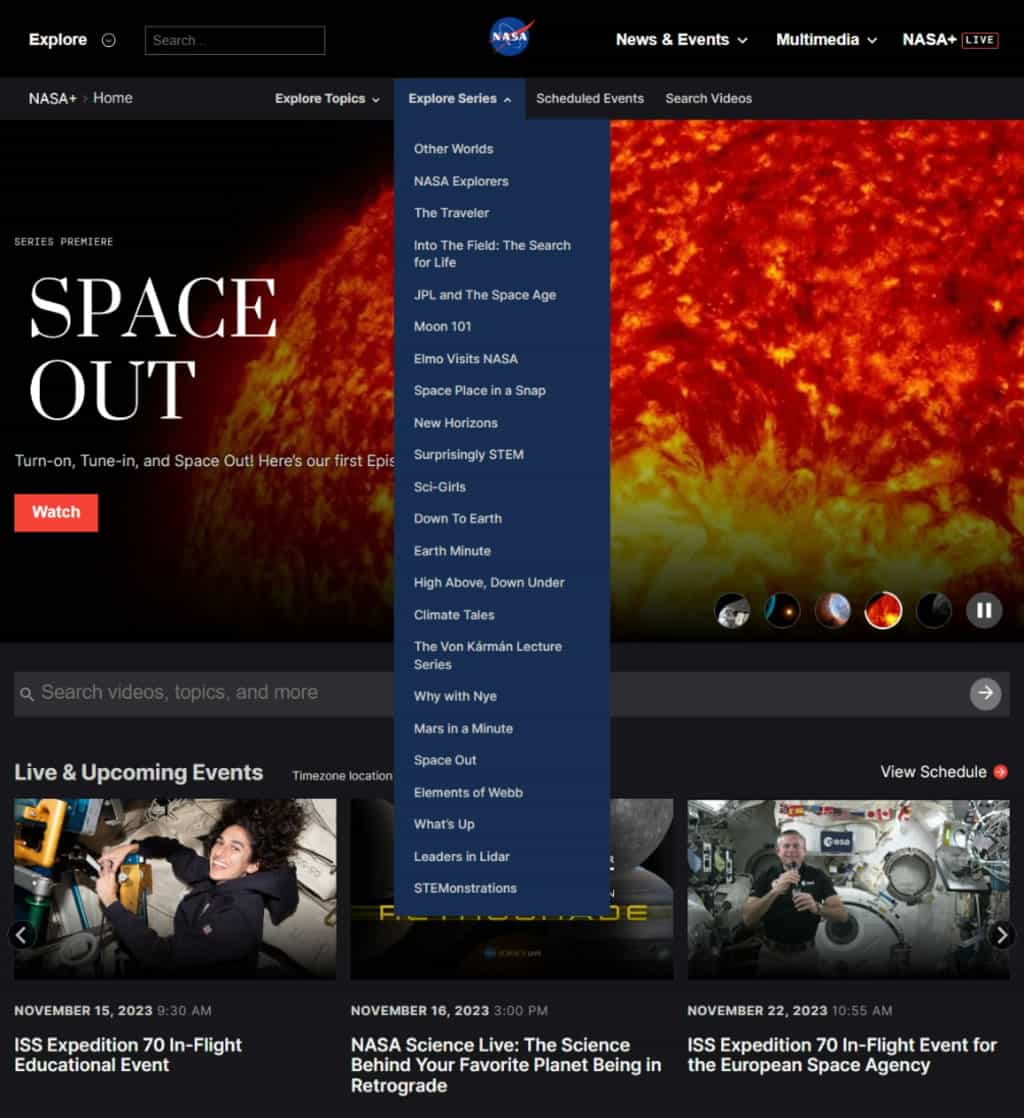Select New Horizons series

click(x=456, y=423)
